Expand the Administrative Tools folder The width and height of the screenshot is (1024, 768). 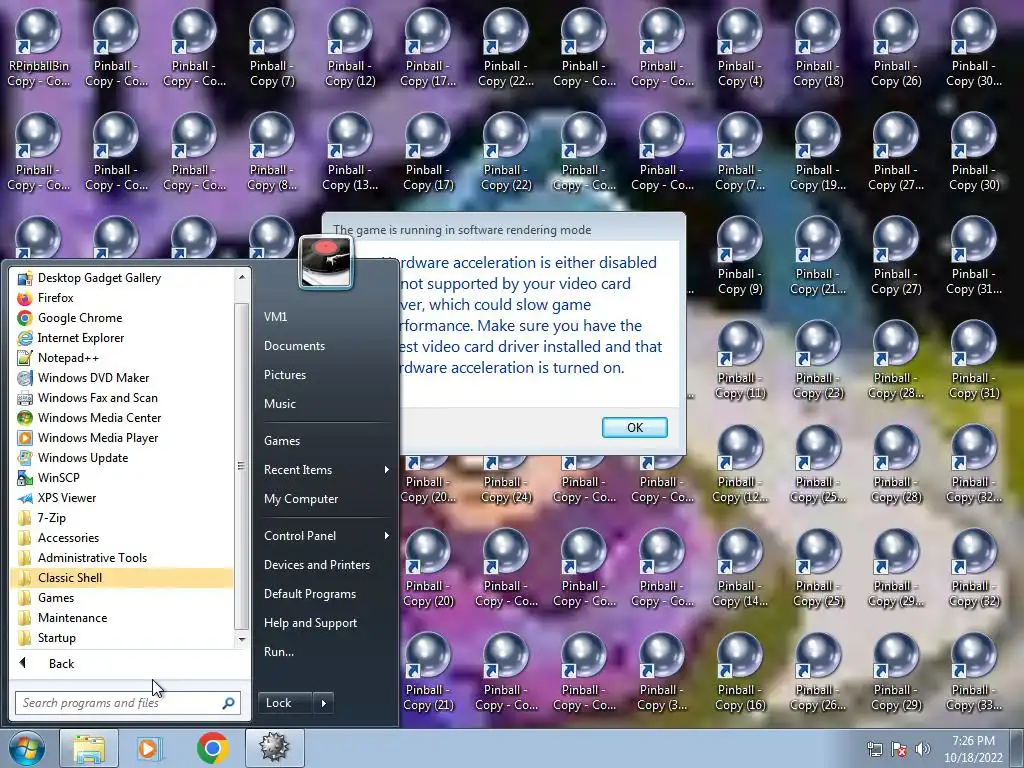(x=122, y=558)
